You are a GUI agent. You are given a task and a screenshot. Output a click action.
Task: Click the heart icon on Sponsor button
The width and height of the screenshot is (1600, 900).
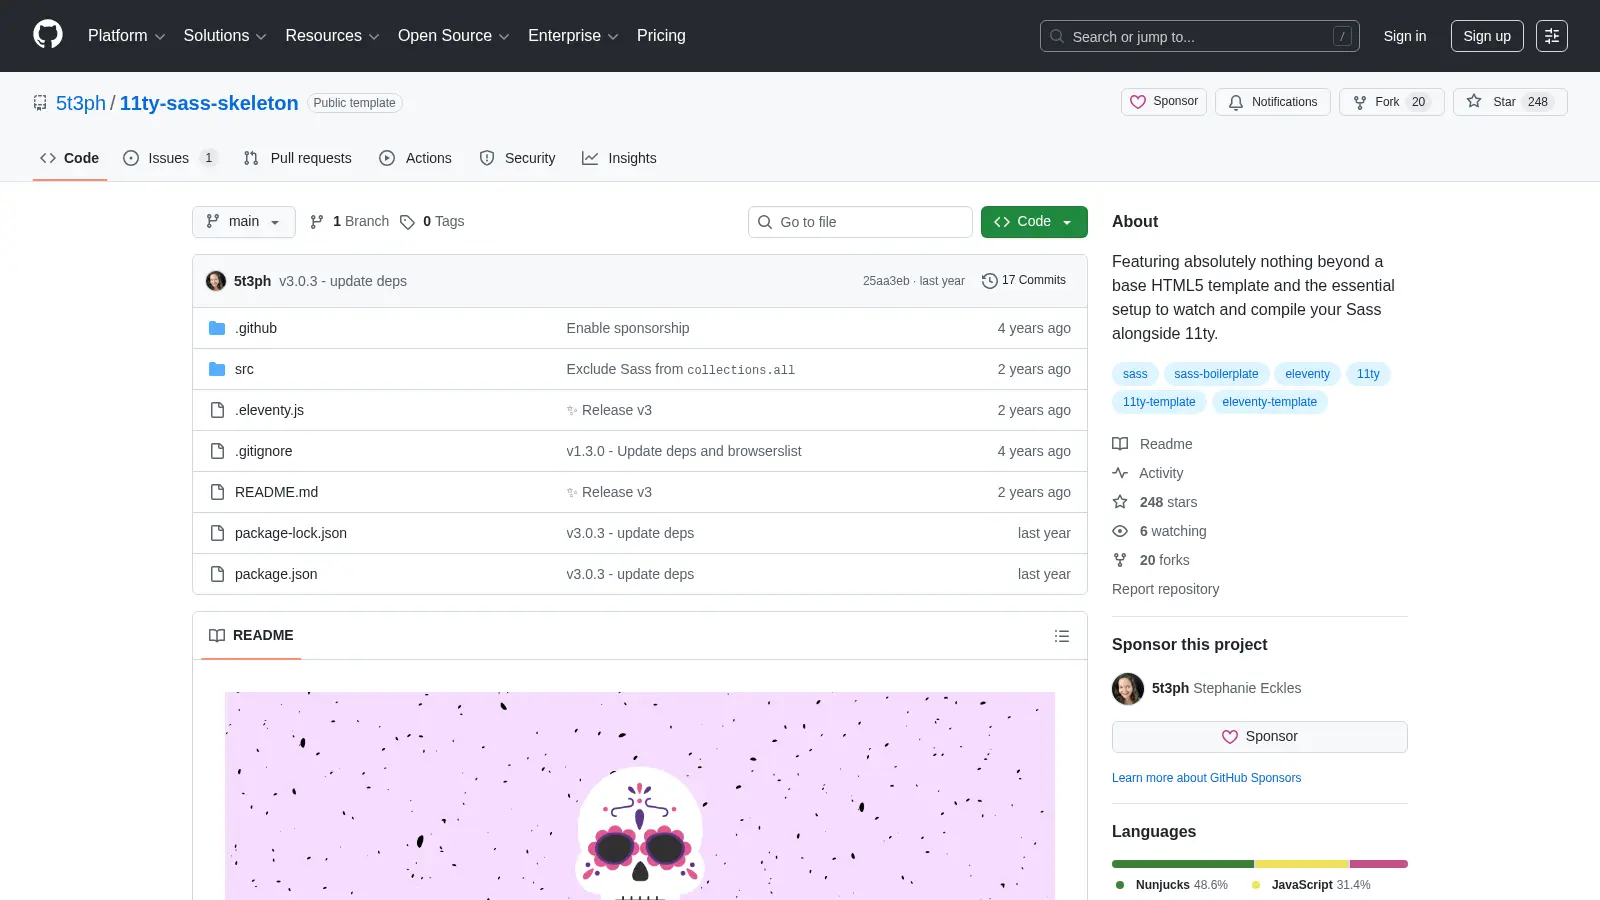coord(1138,102)
